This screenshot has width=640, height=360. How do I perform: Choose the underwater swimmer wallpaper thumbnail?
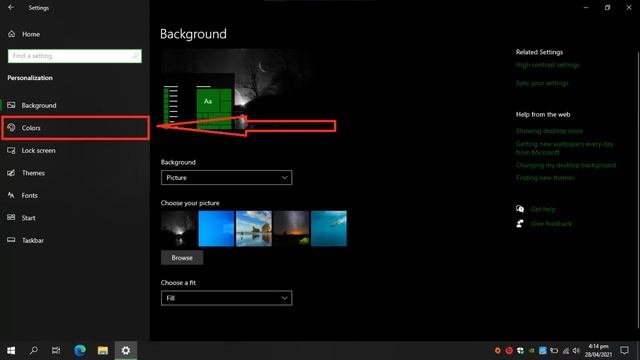tap(329, 229)
